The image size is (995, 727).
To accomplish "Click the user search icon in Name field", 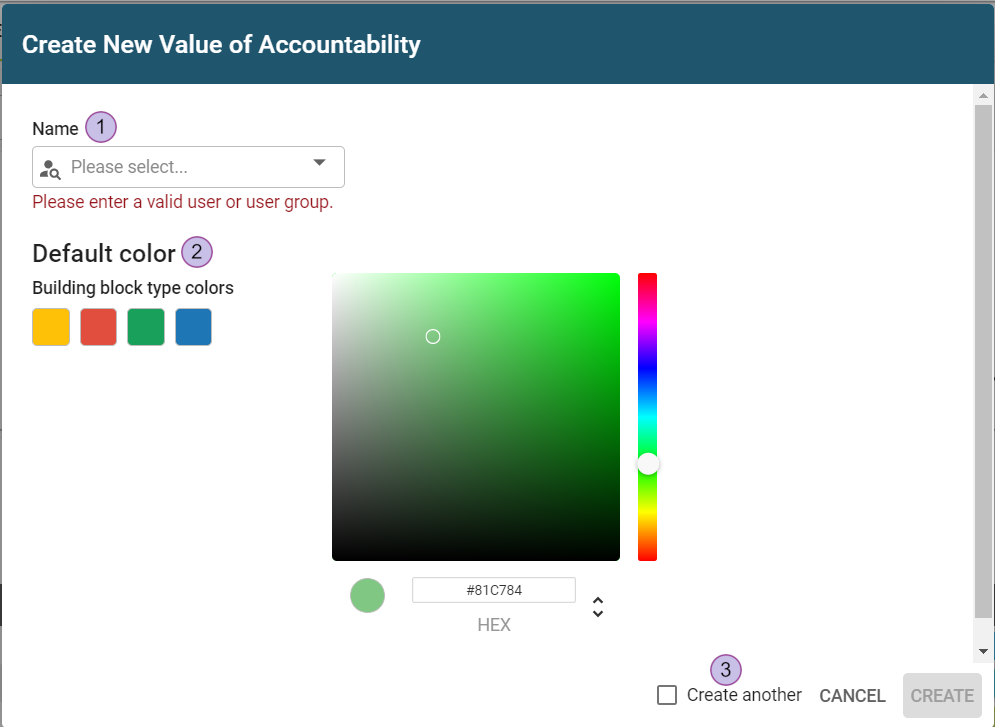I will click(x=50, y=168).
